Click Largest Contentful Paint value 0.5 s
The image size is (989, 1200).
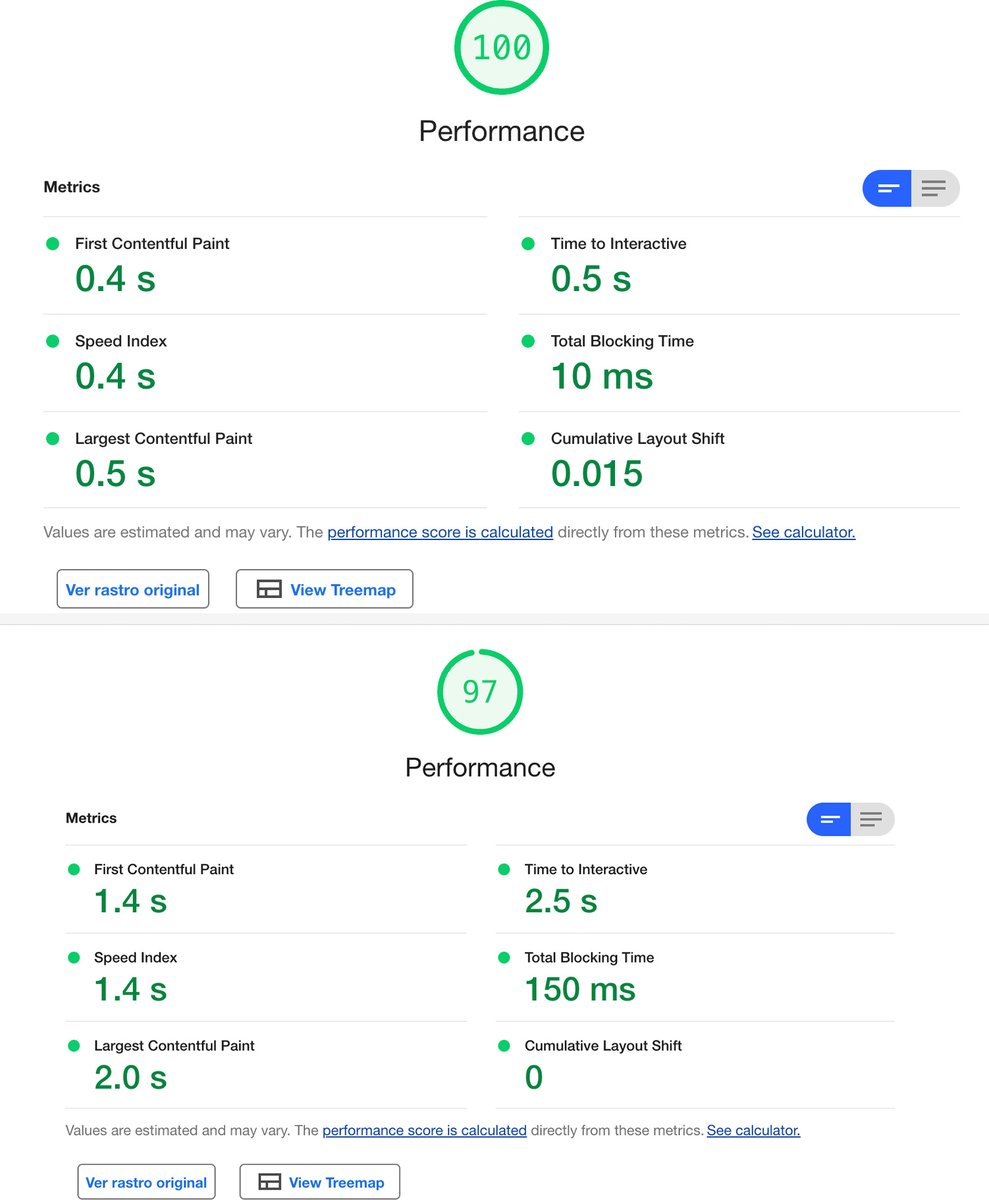pos(116,473)
